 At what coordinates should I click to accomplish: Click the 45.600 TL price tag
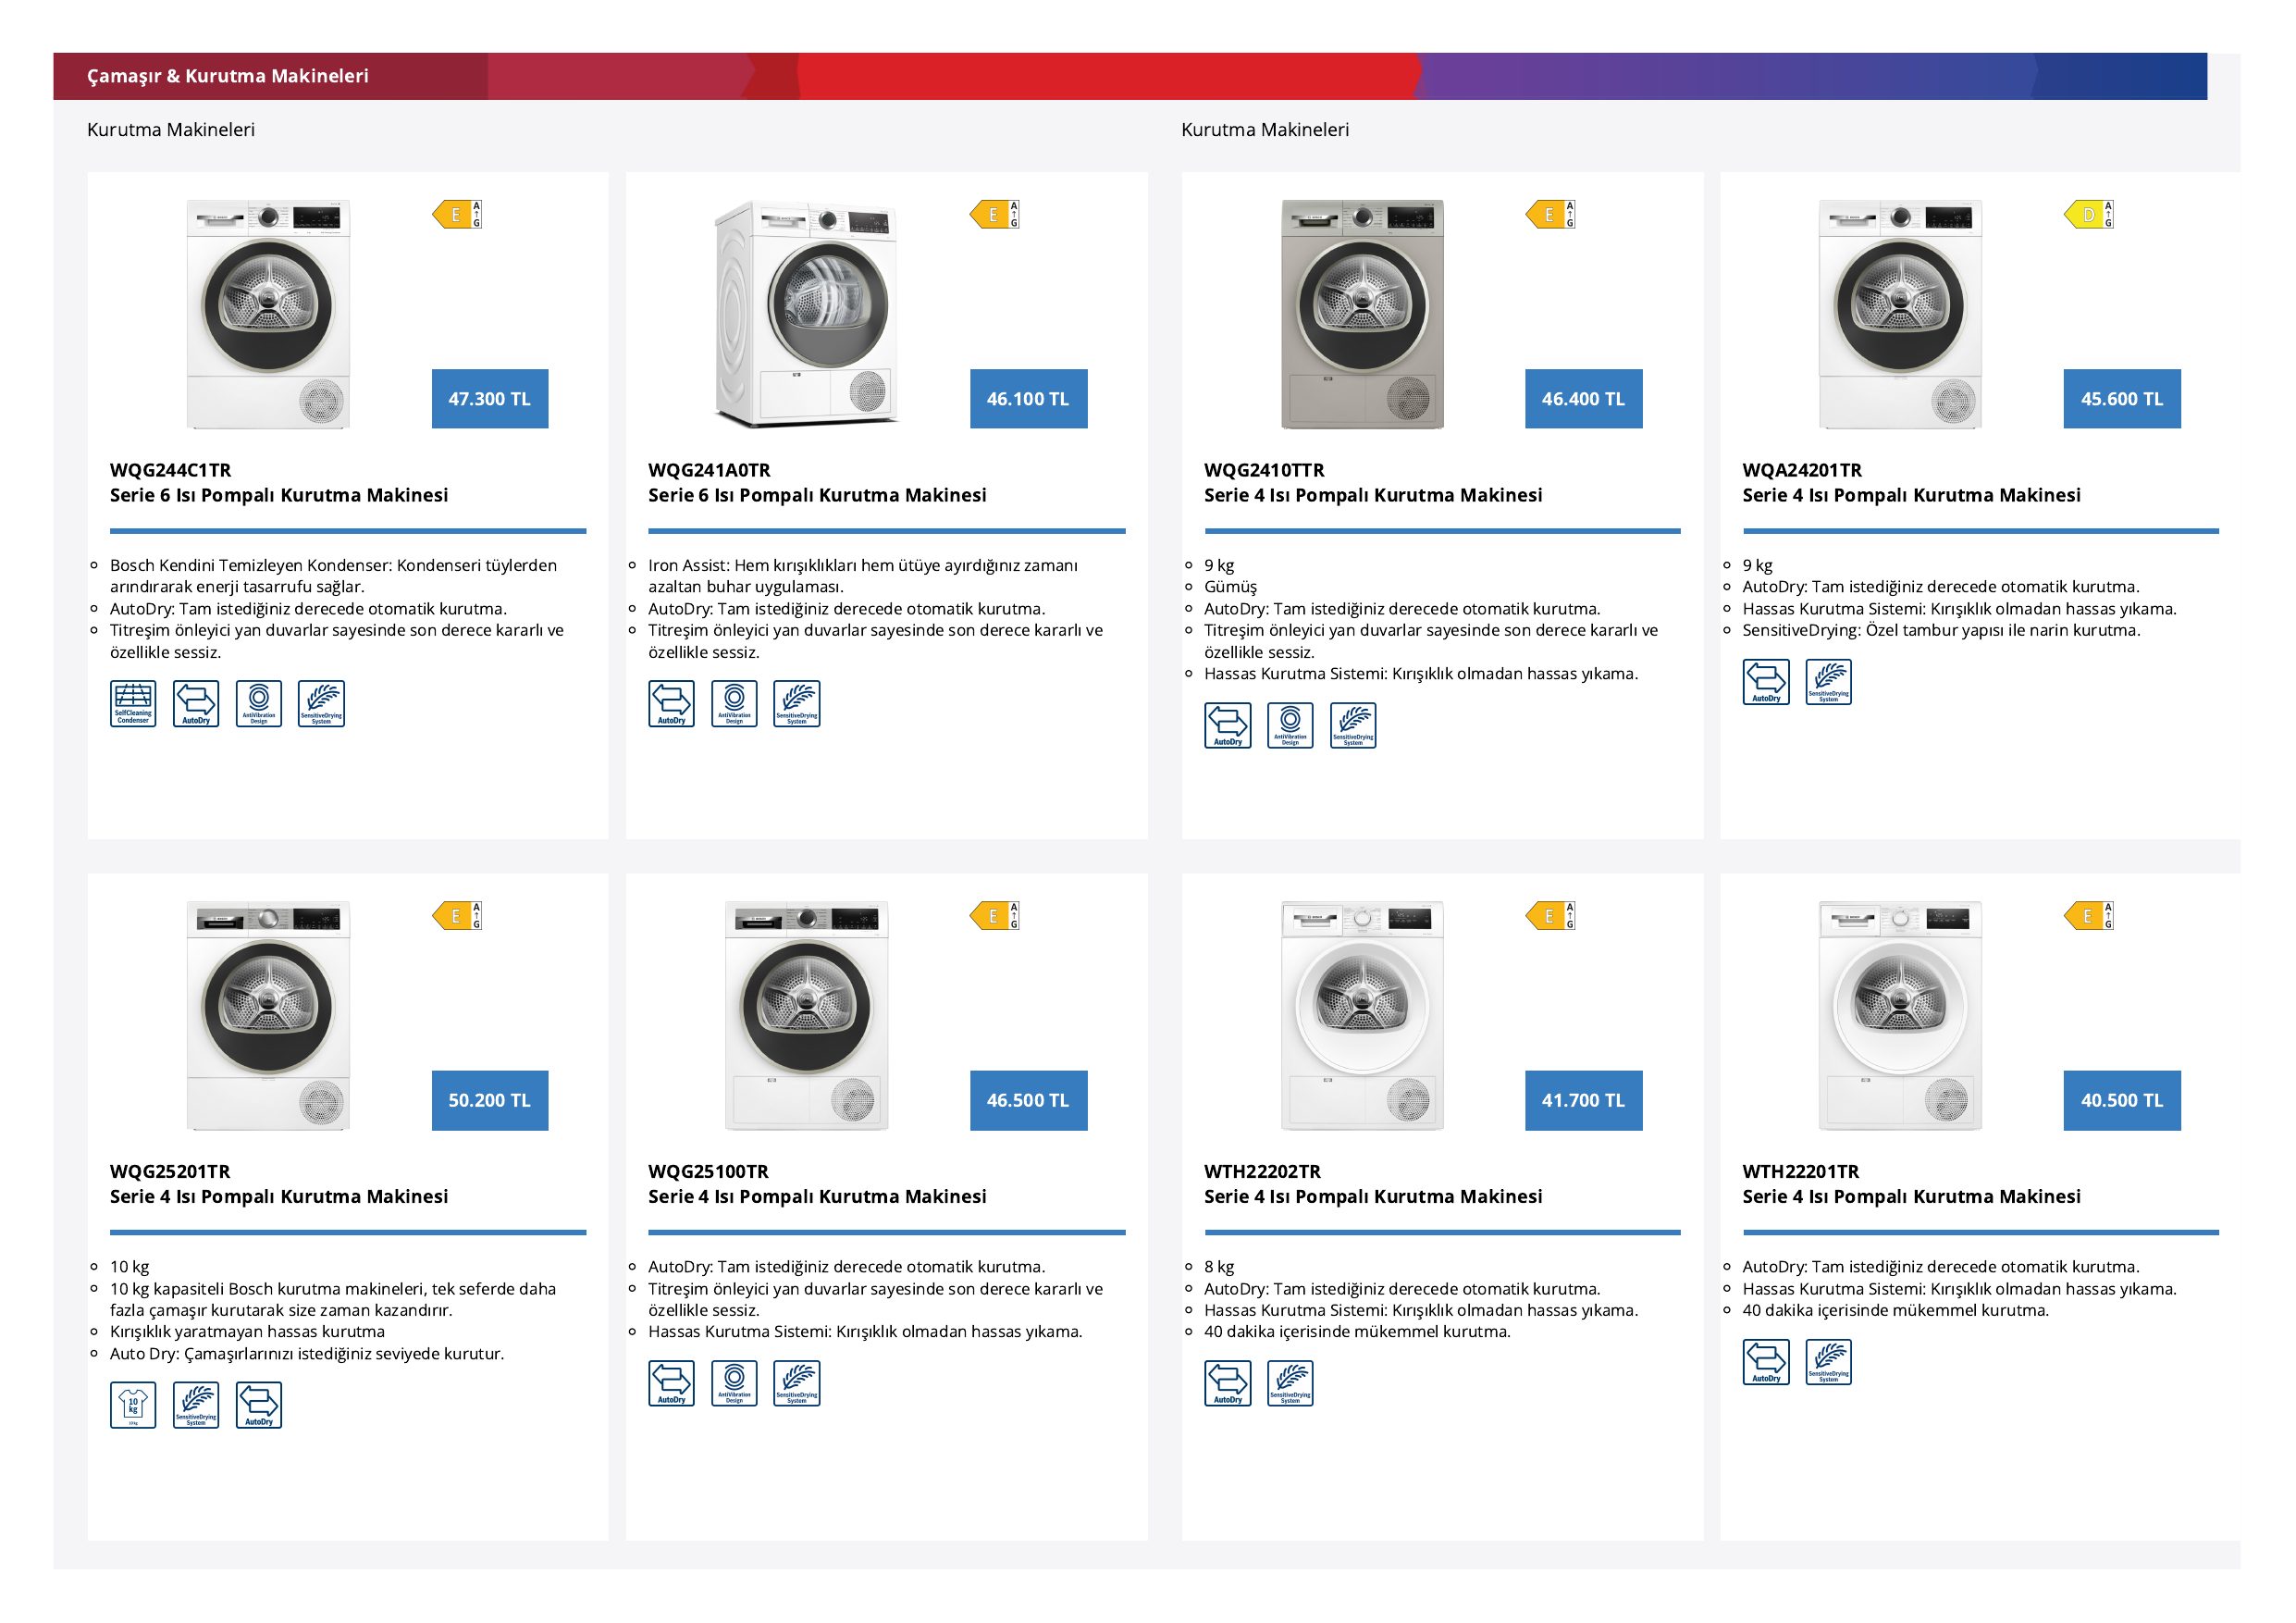click(2122, 399)
